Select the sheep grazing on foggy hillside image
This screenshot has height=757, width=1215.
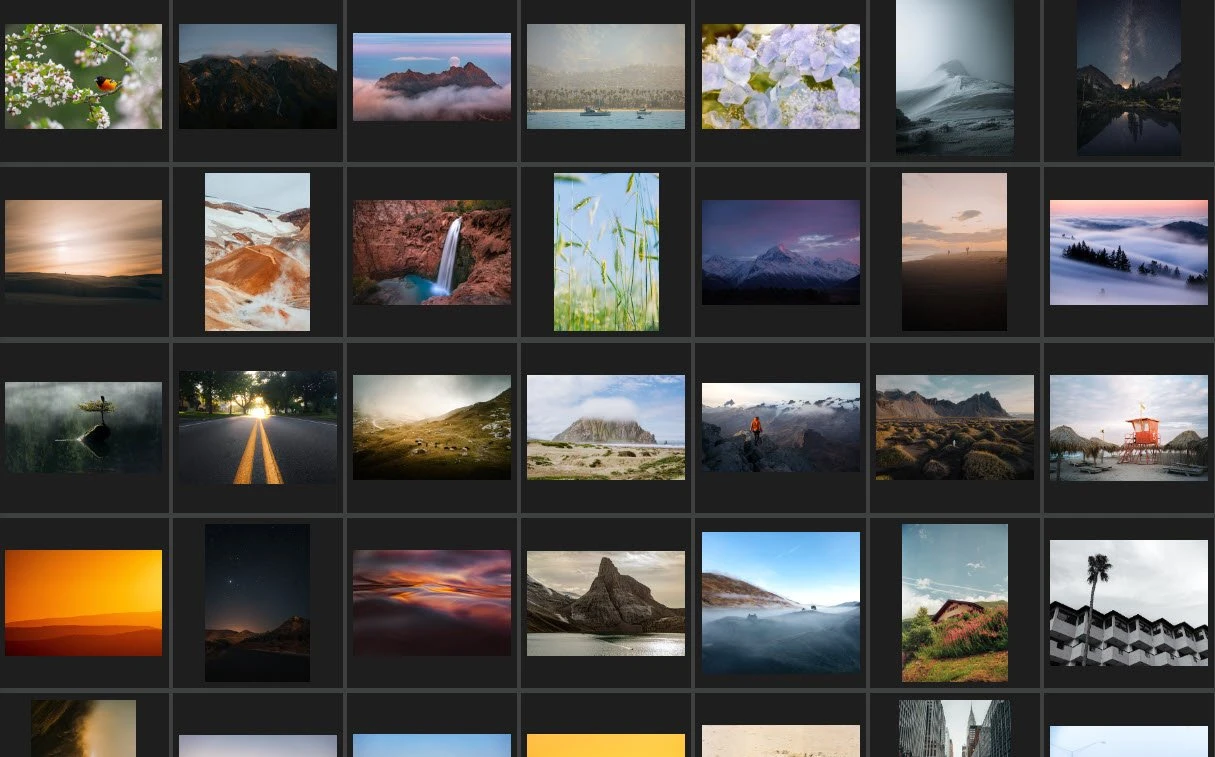point(431,427)
